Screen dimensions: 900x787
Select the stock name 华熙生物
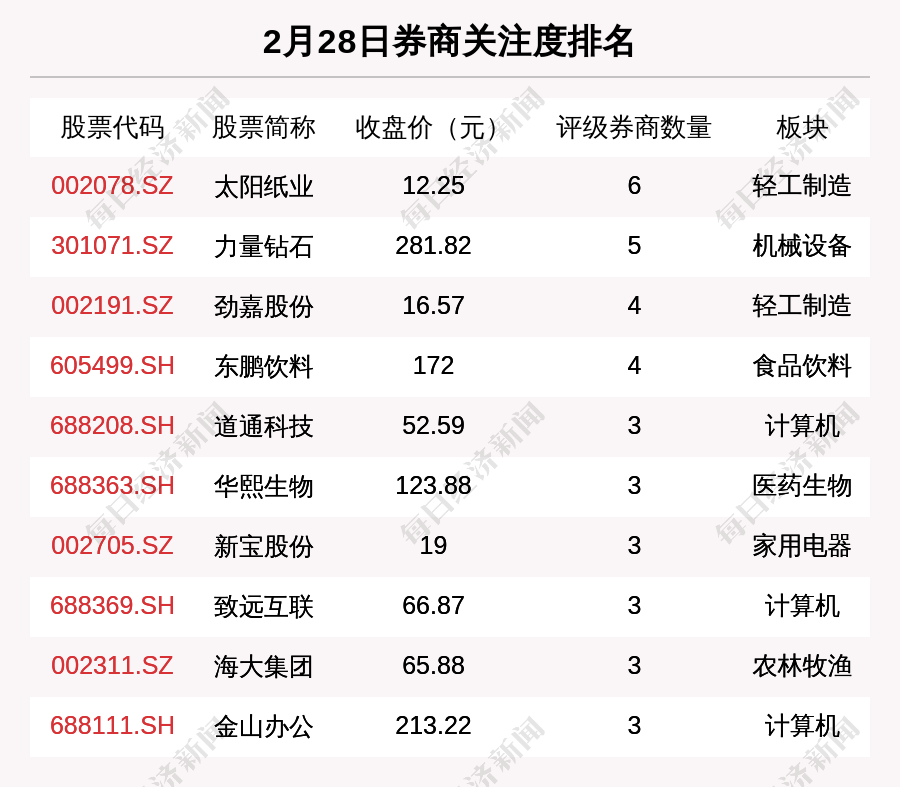[x=263, y=487]
